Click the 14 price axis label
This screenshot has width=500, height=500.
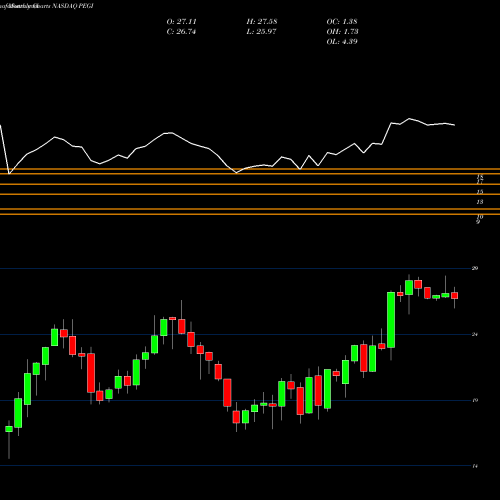click(x=475, y=466)
